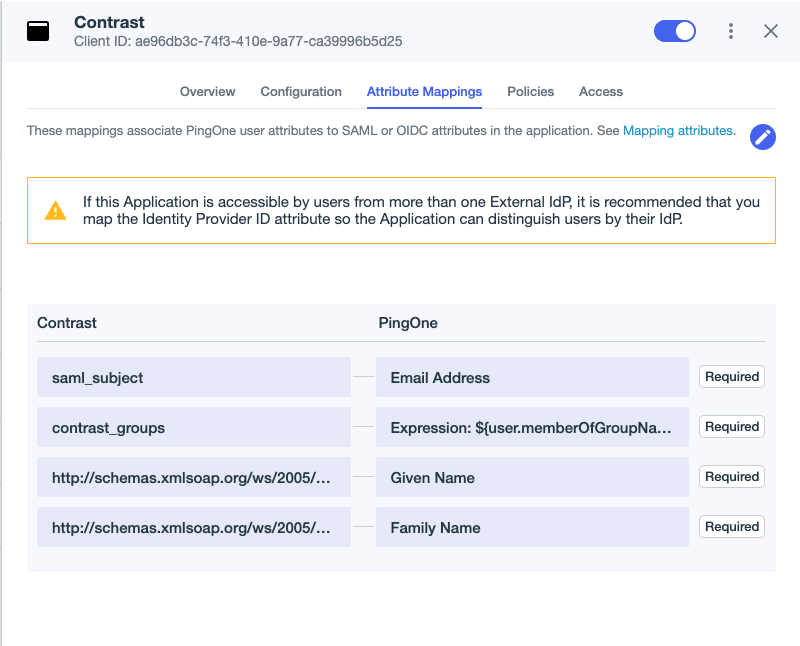Click the Contrast application icon

click(38, 31)
